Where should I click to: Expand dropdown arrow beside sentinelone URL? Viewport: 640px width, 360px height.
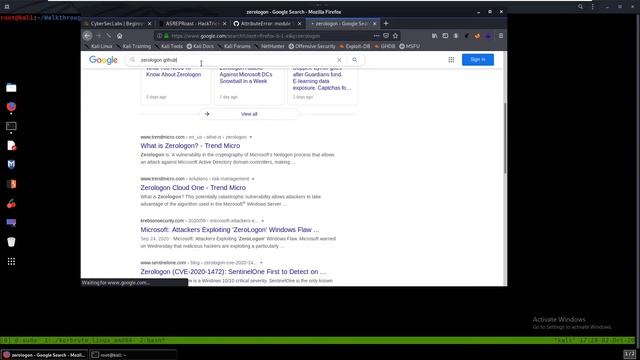pos(261,263)
